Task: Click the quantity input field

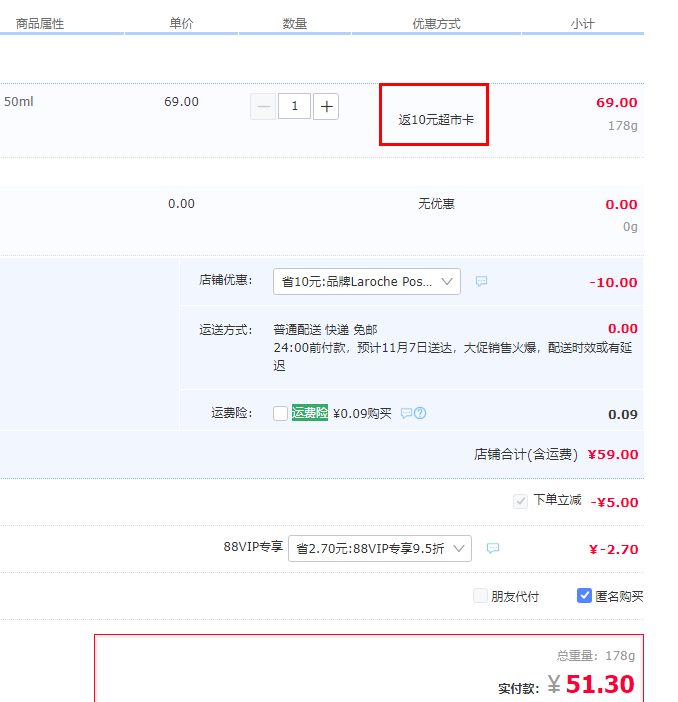Action: click(x=294, y=107)
